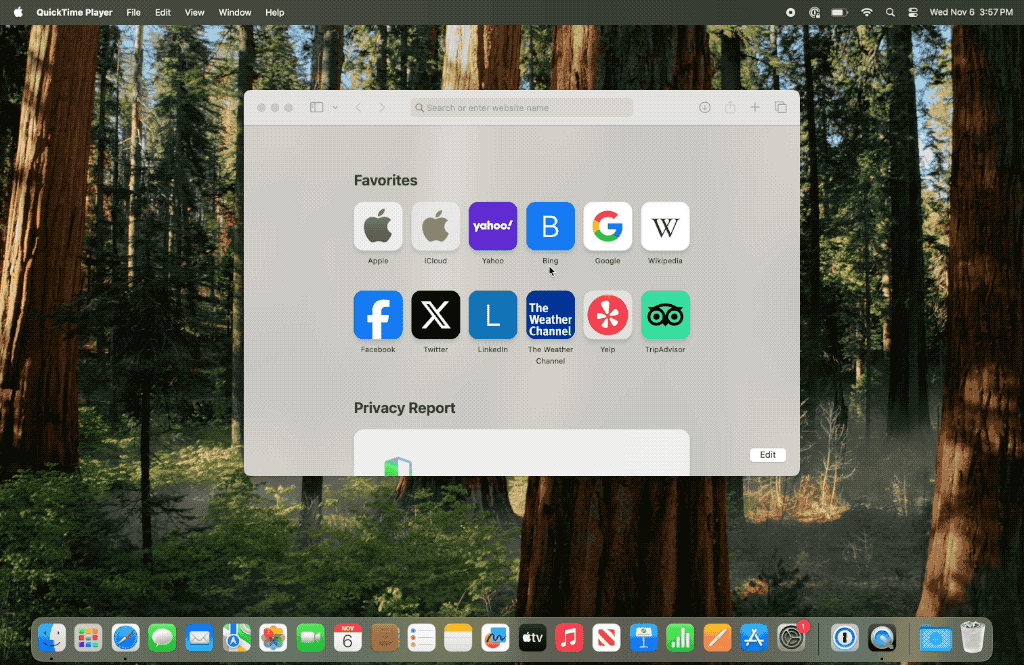Show battery status in menu bar

[x=839, y=12]
